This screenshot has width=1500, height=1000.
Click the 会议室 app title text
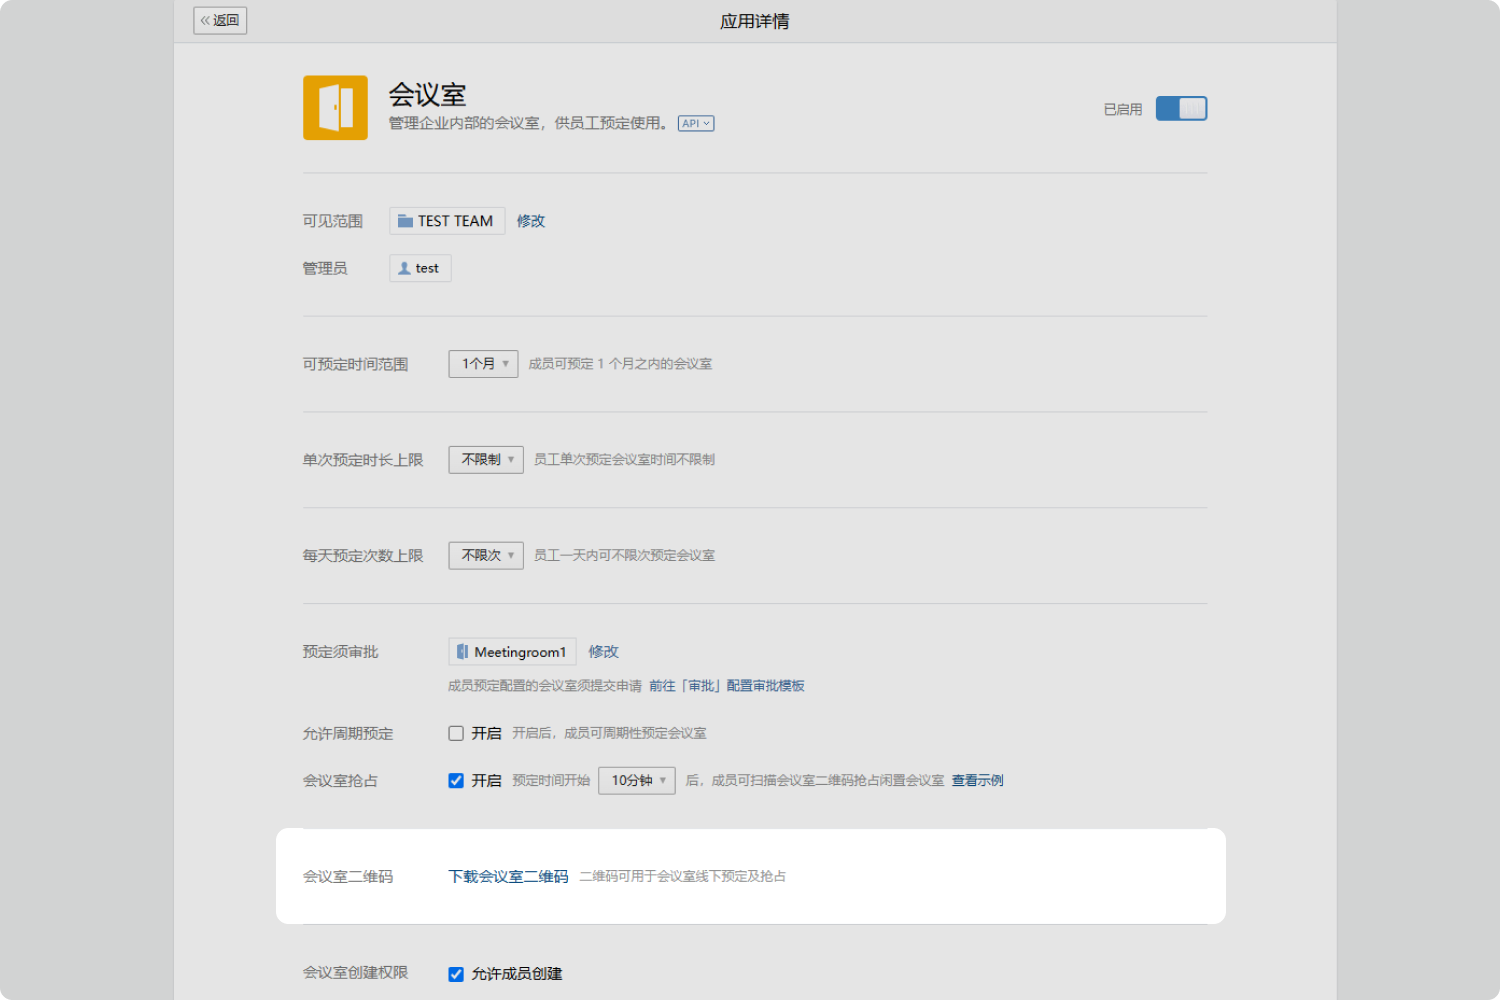[x=427, y=95]
